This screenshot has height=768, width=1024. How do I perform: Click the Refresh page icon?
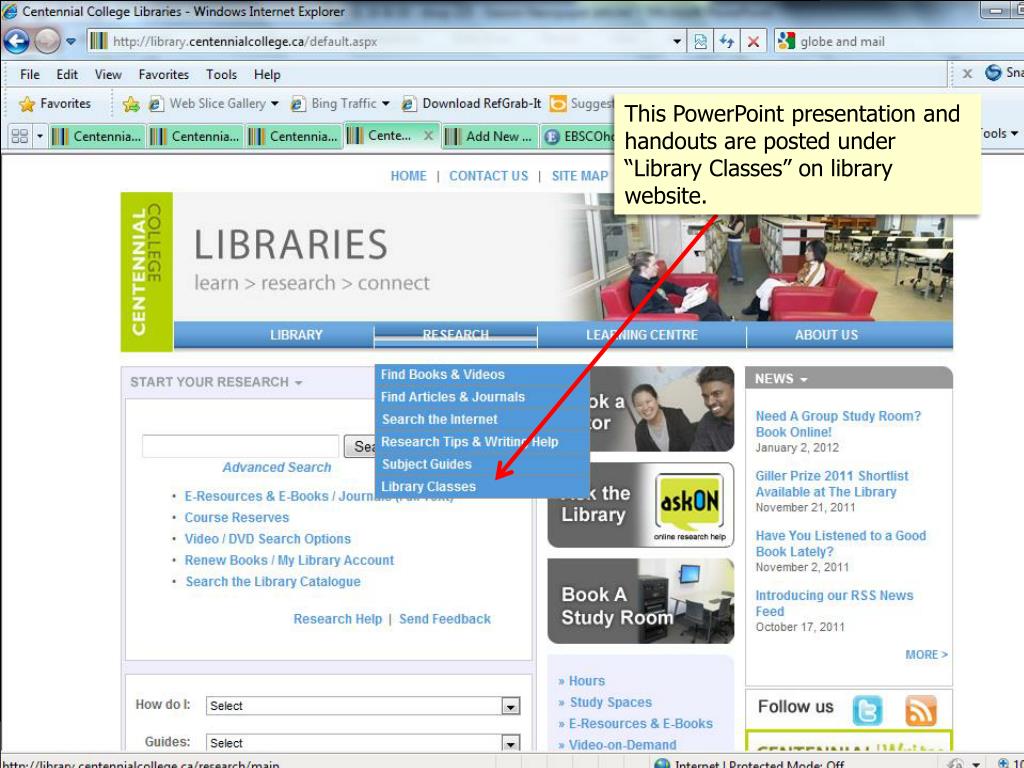click(727, 42)
